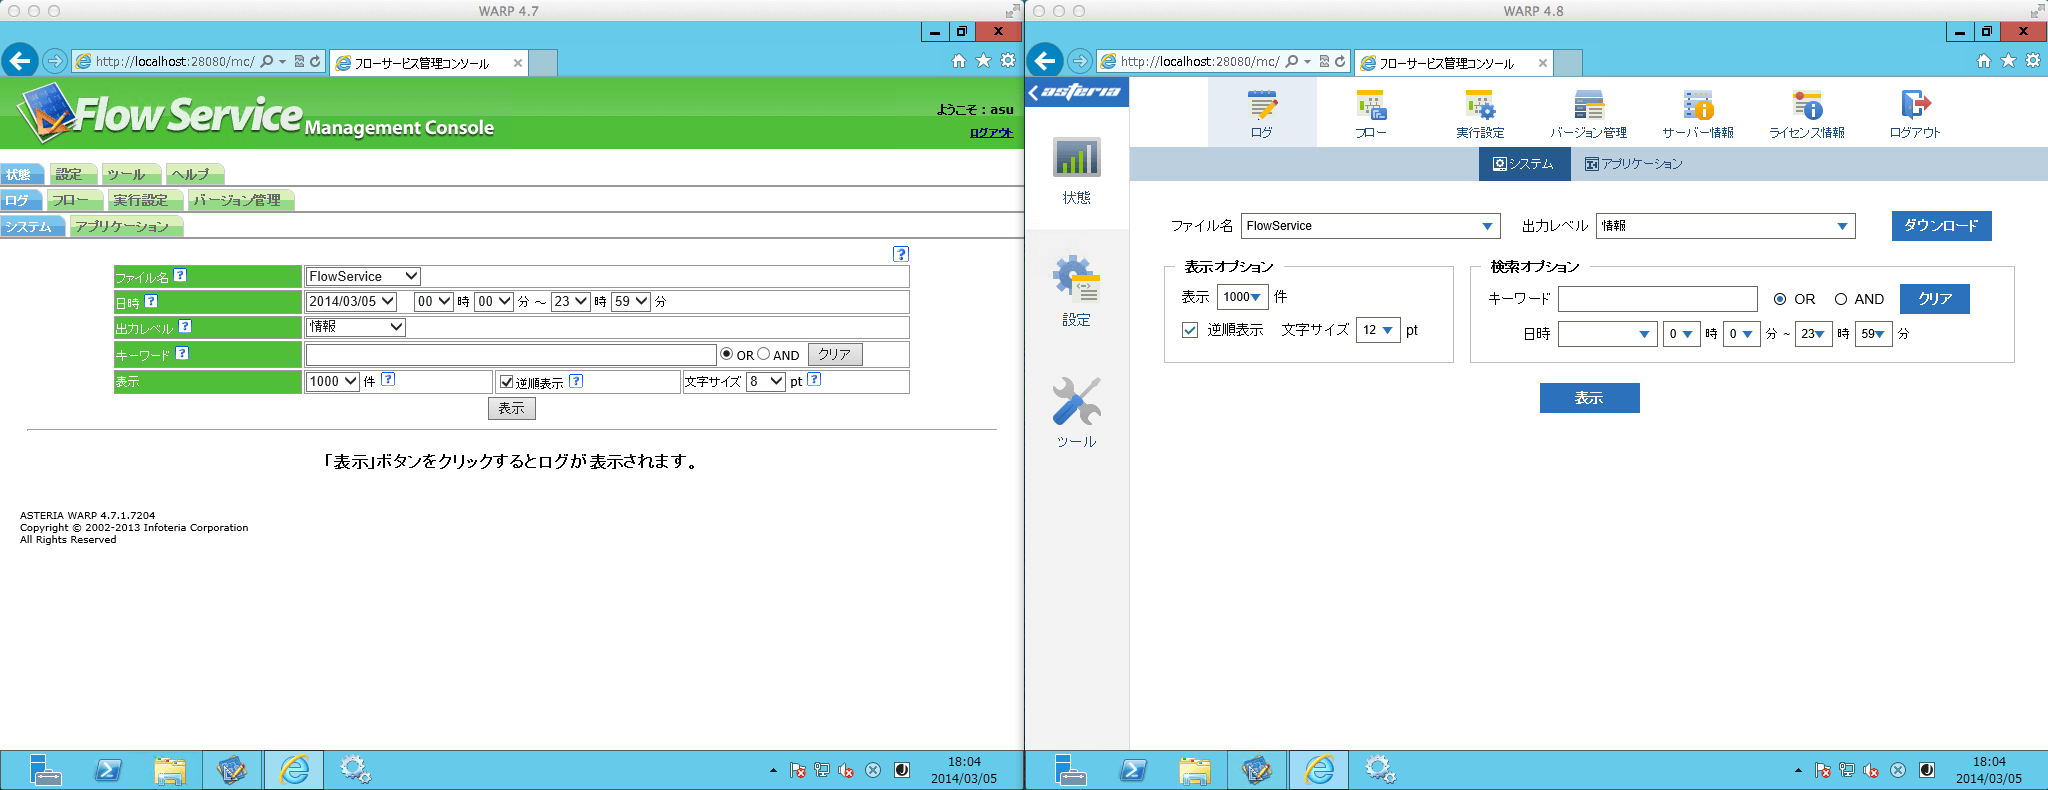Open File Explorer on WARP 4.7 taskbar

170,770
